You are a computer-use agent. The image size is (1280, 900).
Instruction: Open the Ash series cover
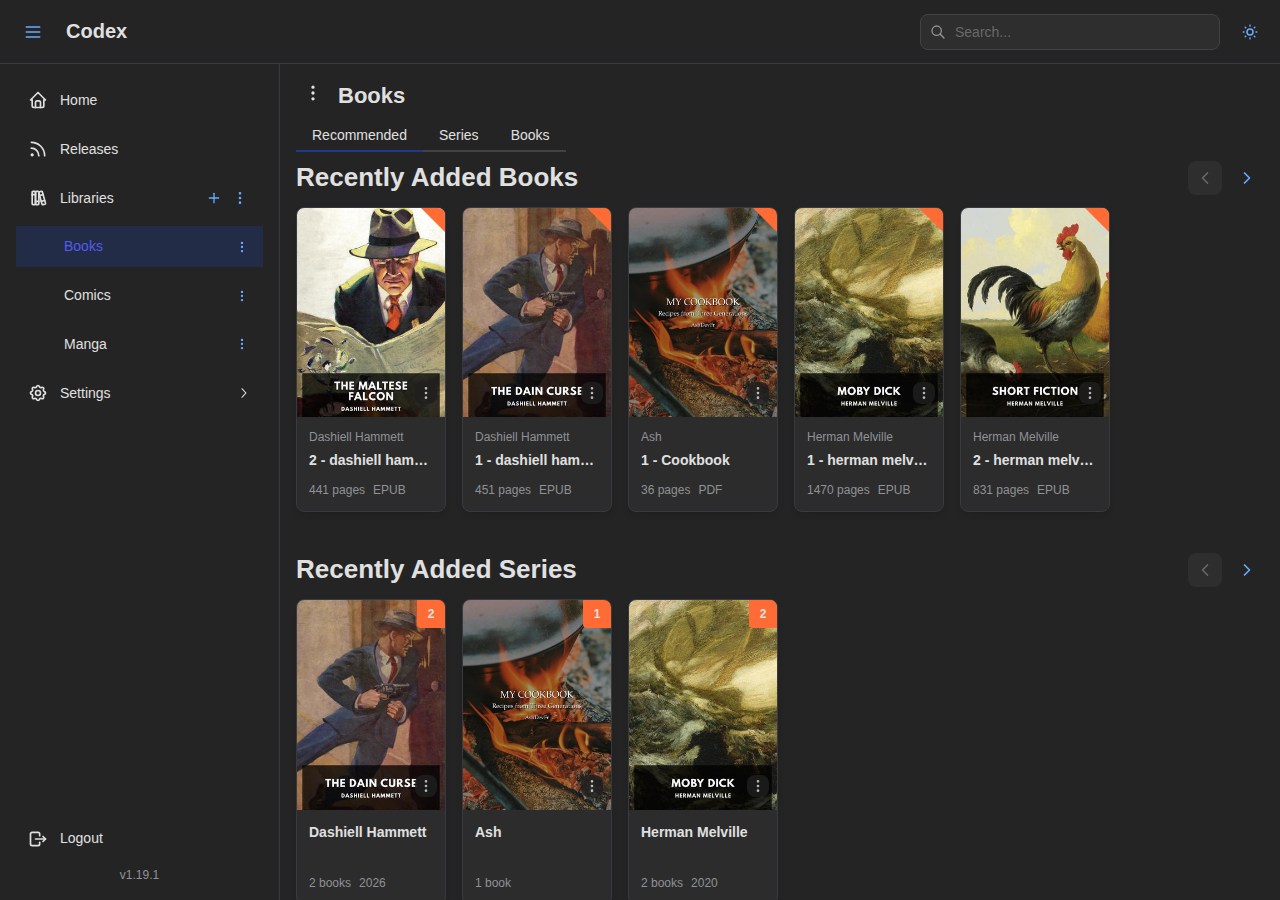[537, 705]
